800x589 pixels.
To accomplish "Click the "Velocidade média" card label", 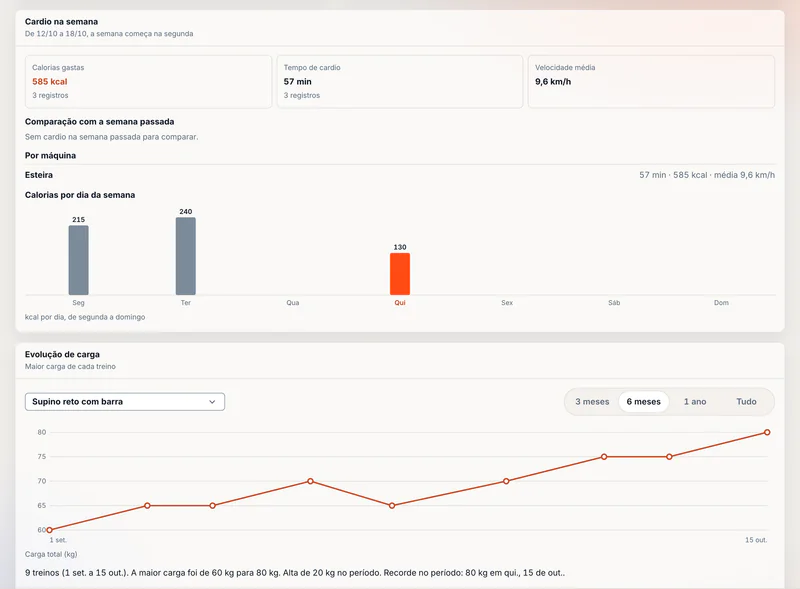I will coord(565,67).
